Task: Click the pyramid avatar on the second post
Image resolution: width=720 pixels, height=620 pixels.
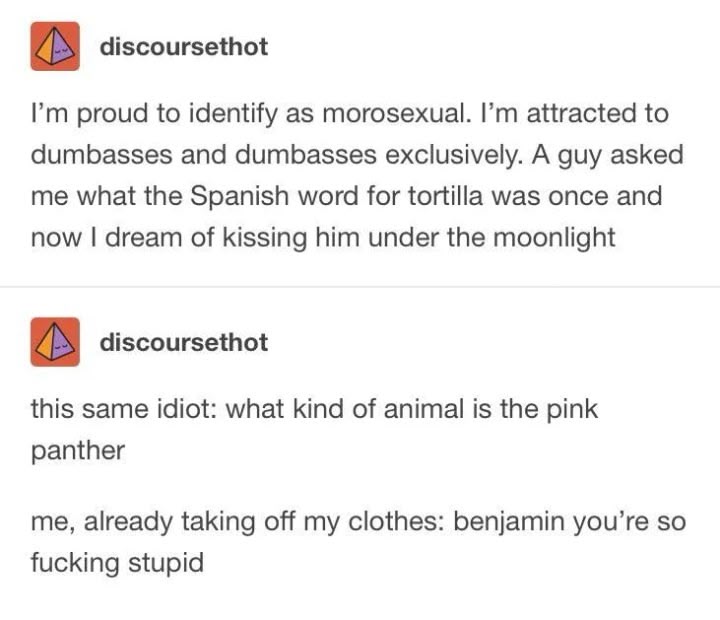Action: (55, 342)
